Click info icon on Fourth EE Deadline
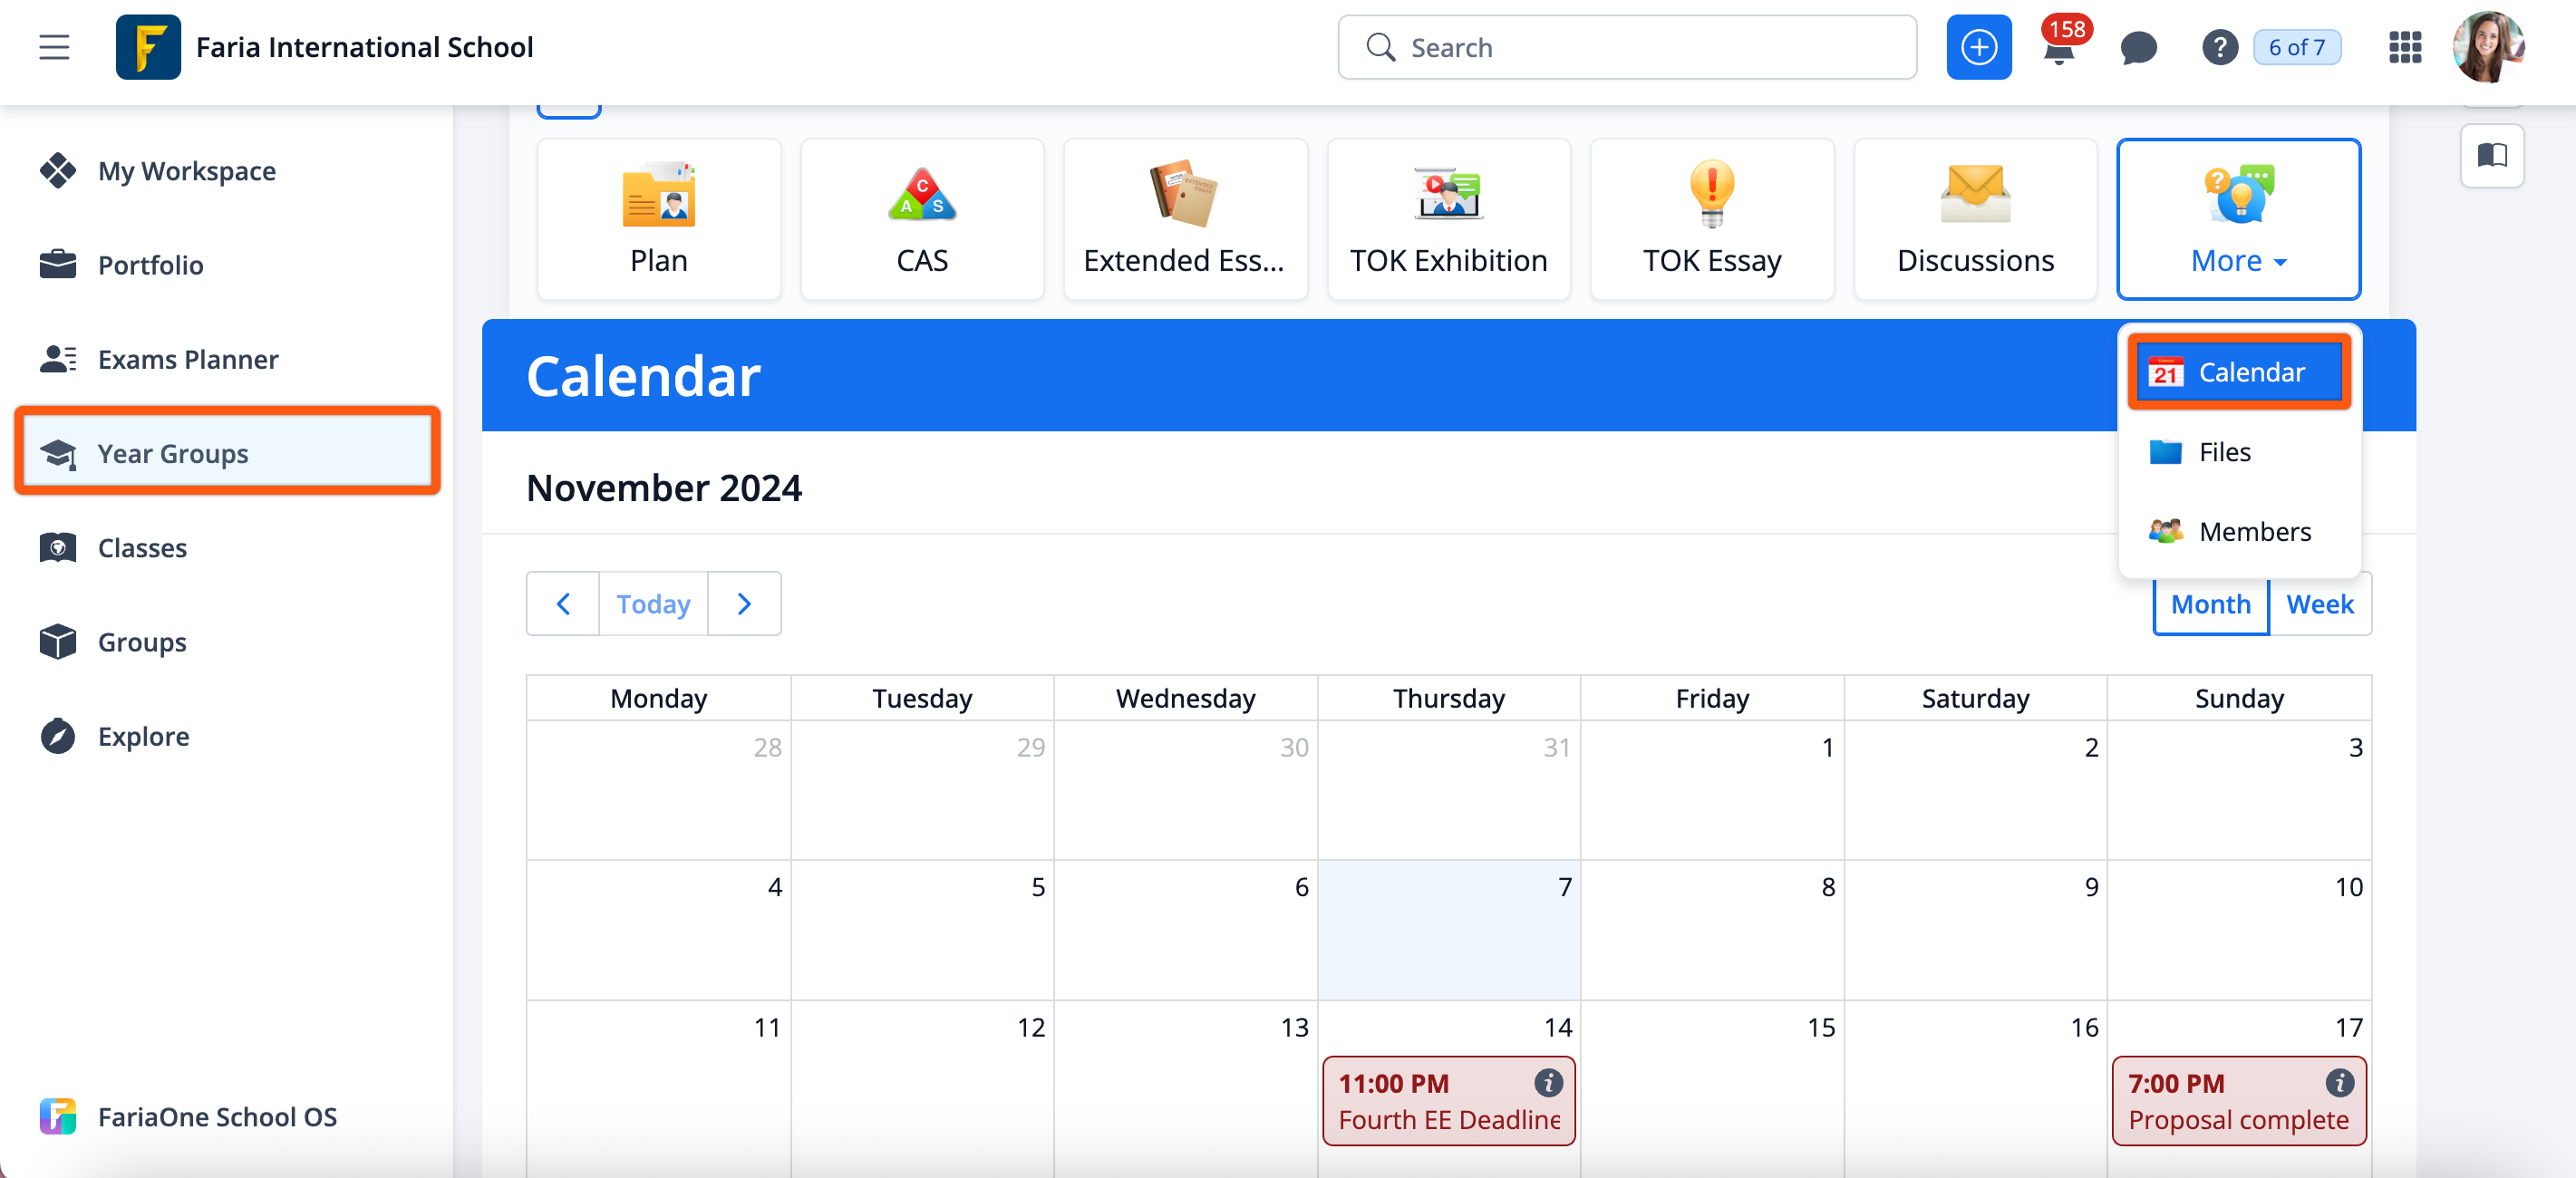The height and width of the screenshot is (1178, 2576). (1548, 1082)
